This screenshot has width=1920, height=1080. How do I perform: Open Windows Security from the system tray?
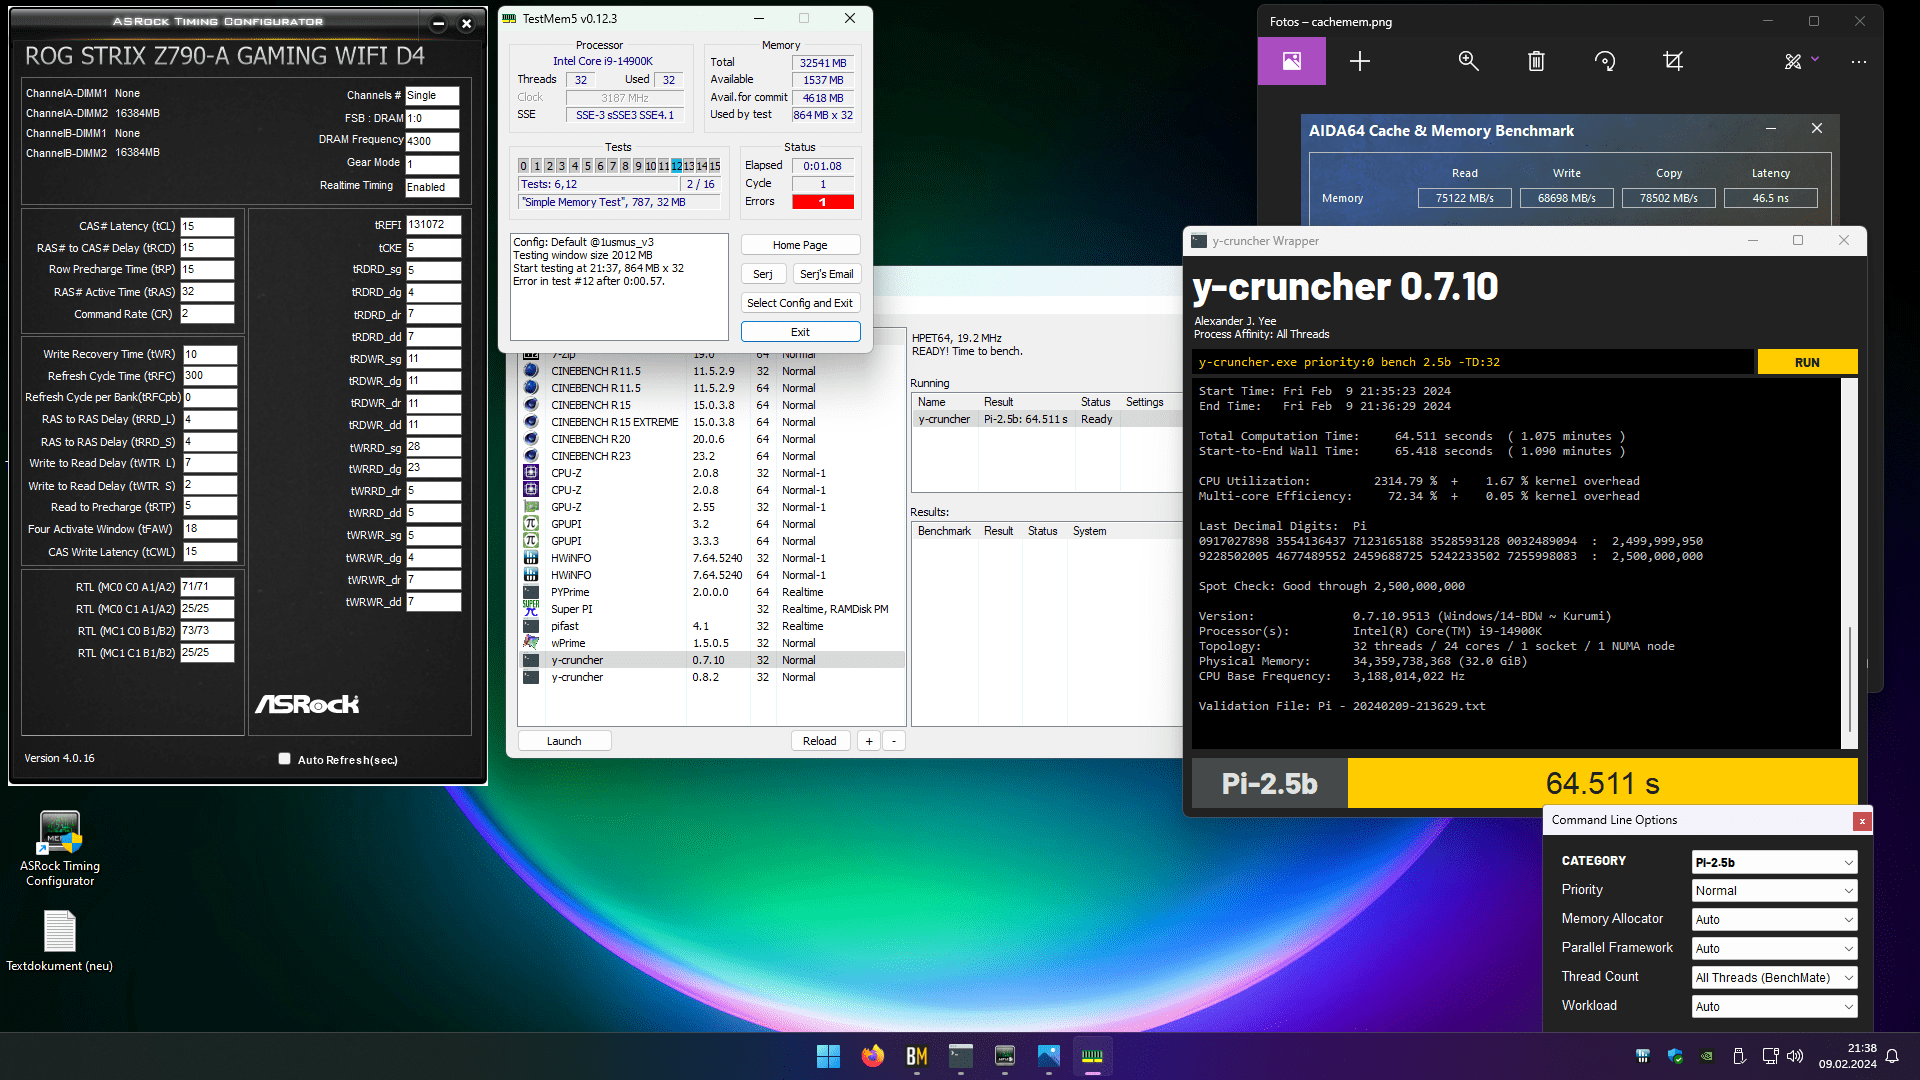(1675, 1056)
